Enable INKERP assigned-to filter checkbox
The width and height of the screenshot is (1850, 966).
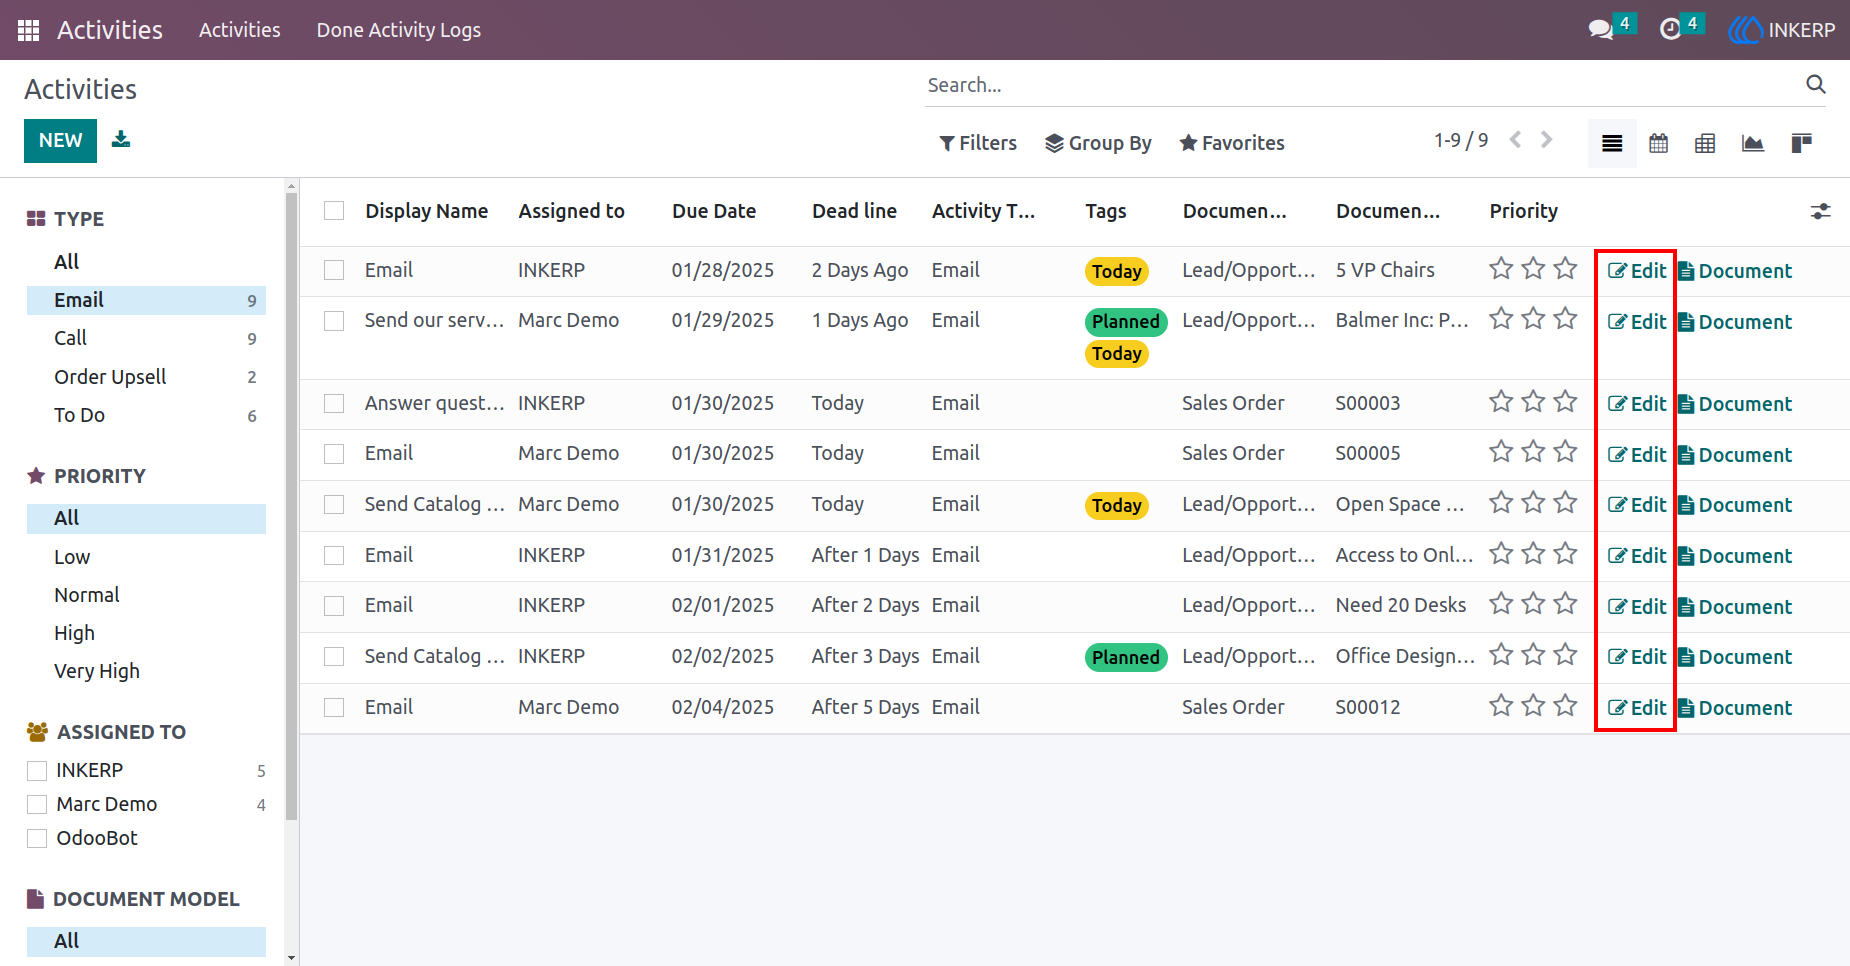pos(37,771)
